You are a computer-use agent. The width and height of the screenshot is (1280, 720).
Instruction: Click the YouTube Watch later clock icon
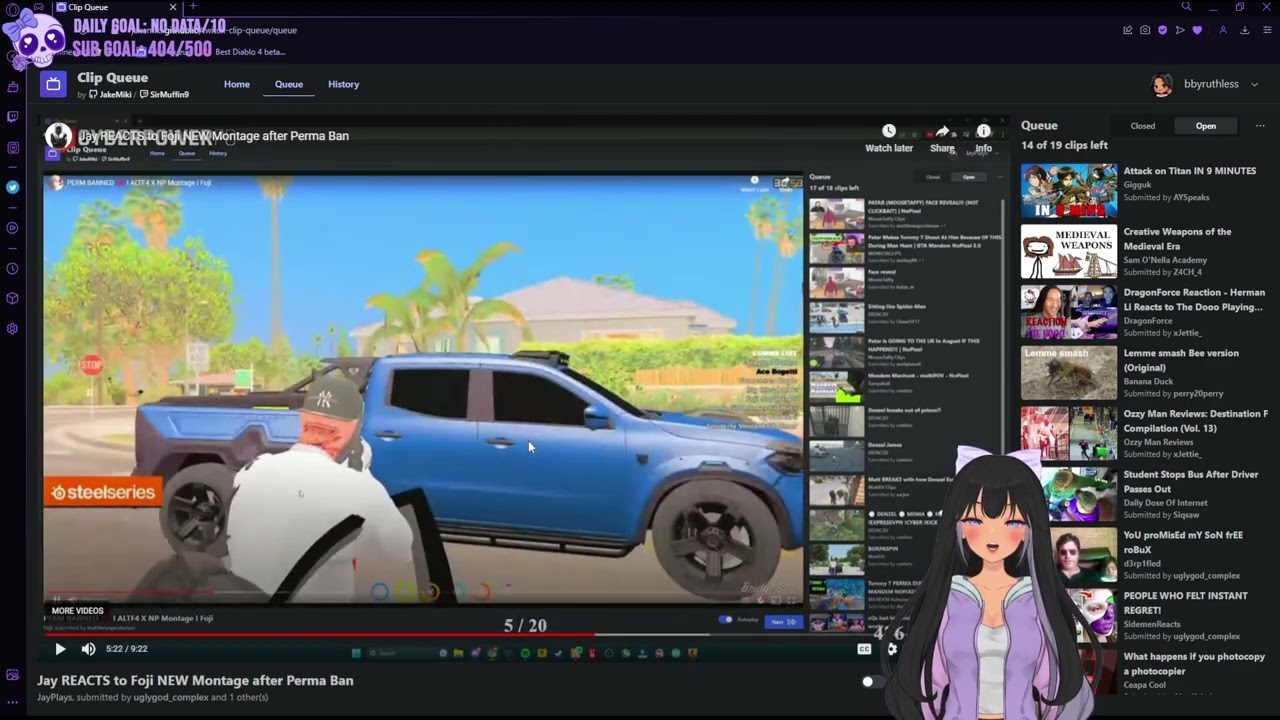point(888,131)
